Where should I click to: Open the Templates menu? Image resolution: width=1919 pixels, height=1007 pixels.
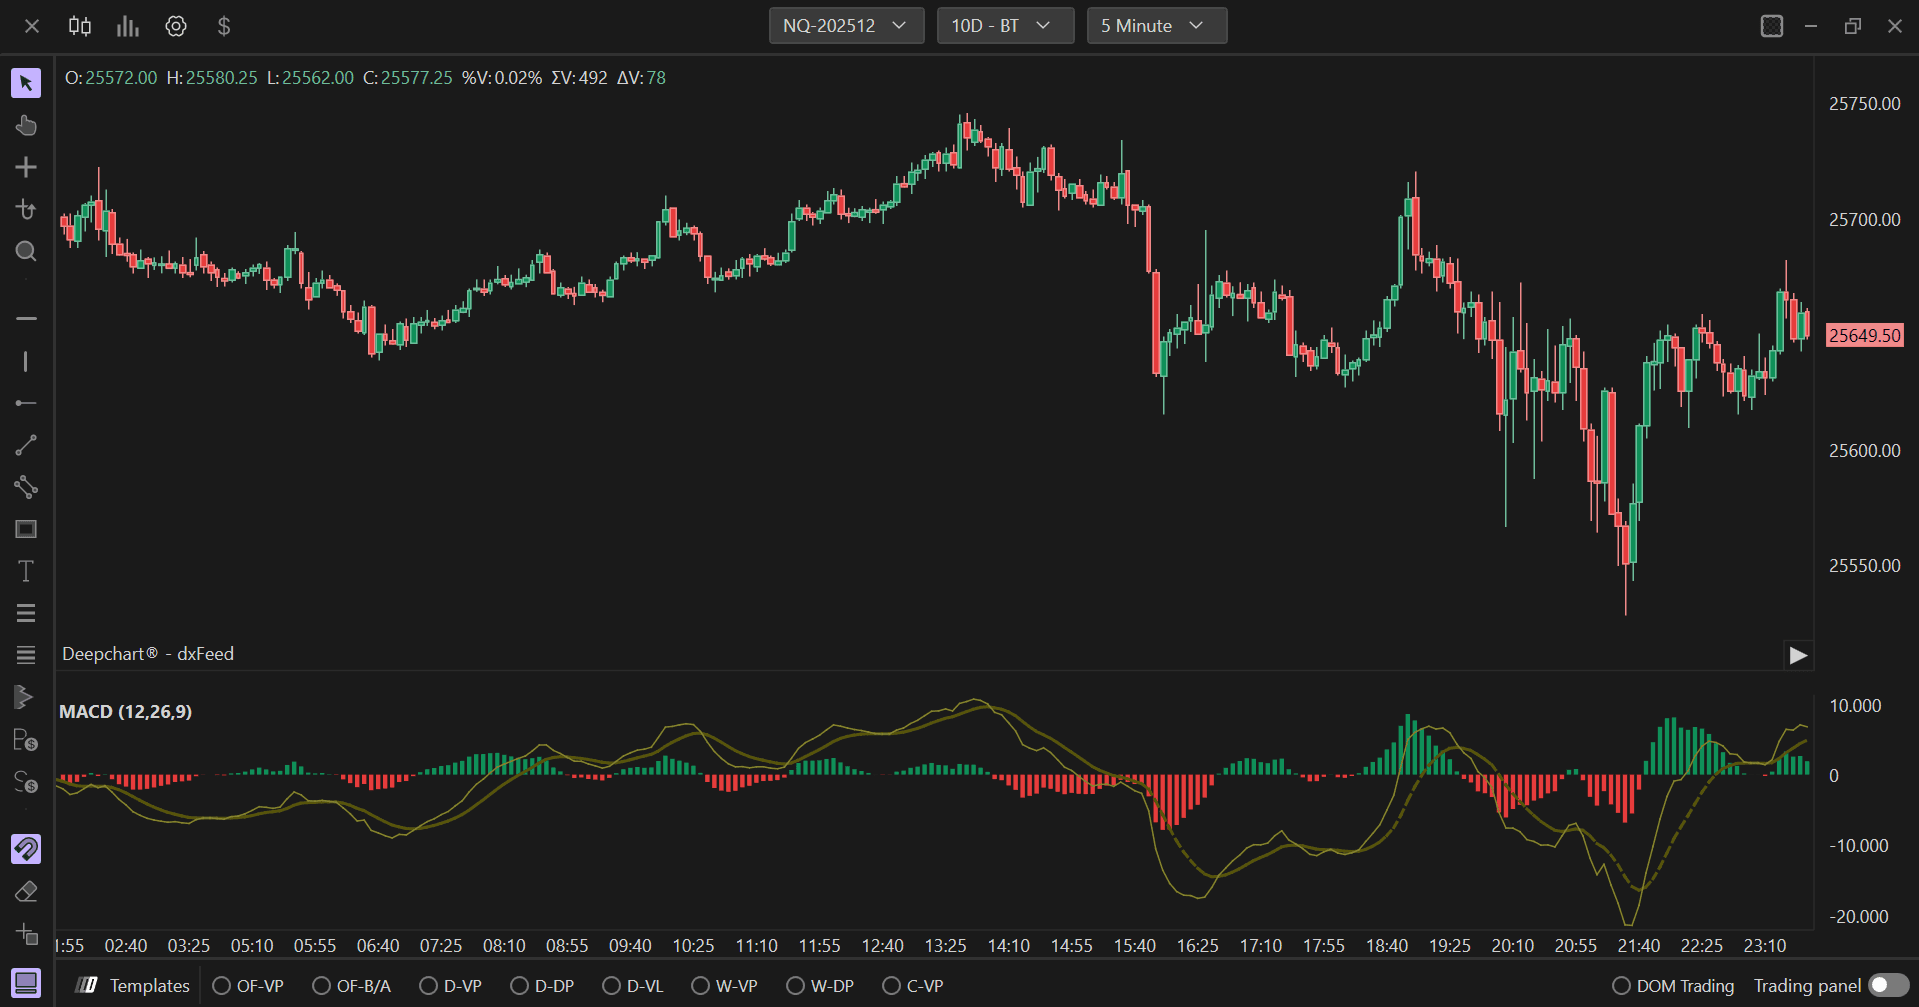click(x=133, y=986)
